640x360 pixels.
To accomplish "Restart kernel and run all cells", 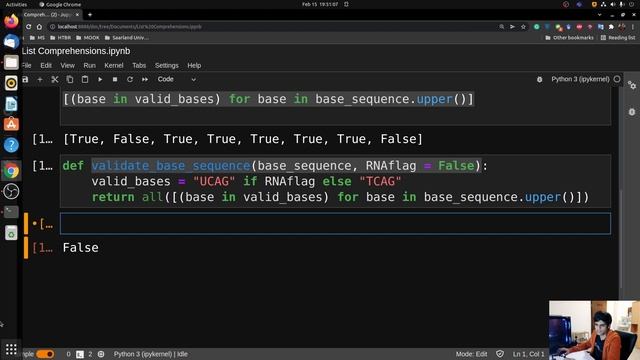I will pos(145,79).
